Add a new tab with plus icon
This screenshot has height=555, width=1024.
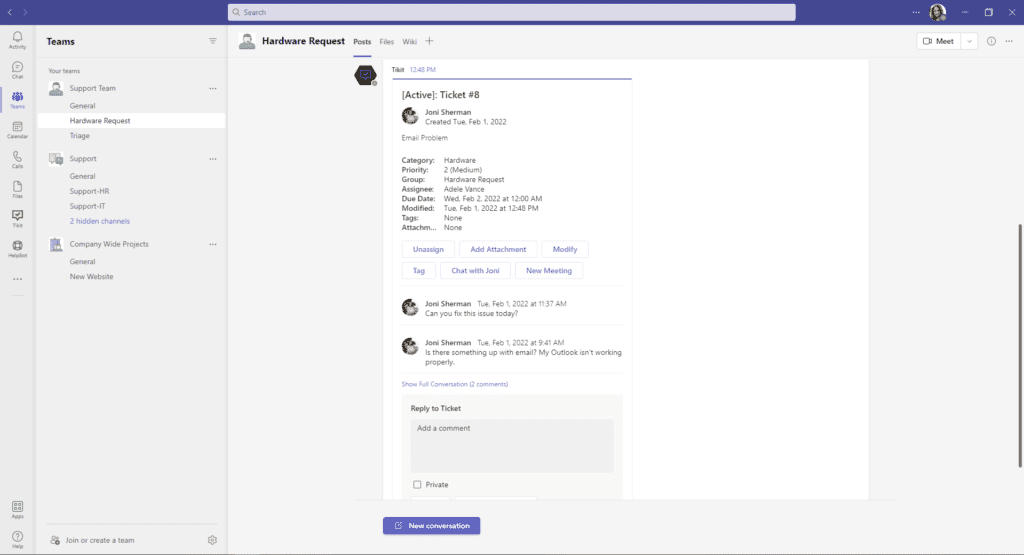(429, 41)
